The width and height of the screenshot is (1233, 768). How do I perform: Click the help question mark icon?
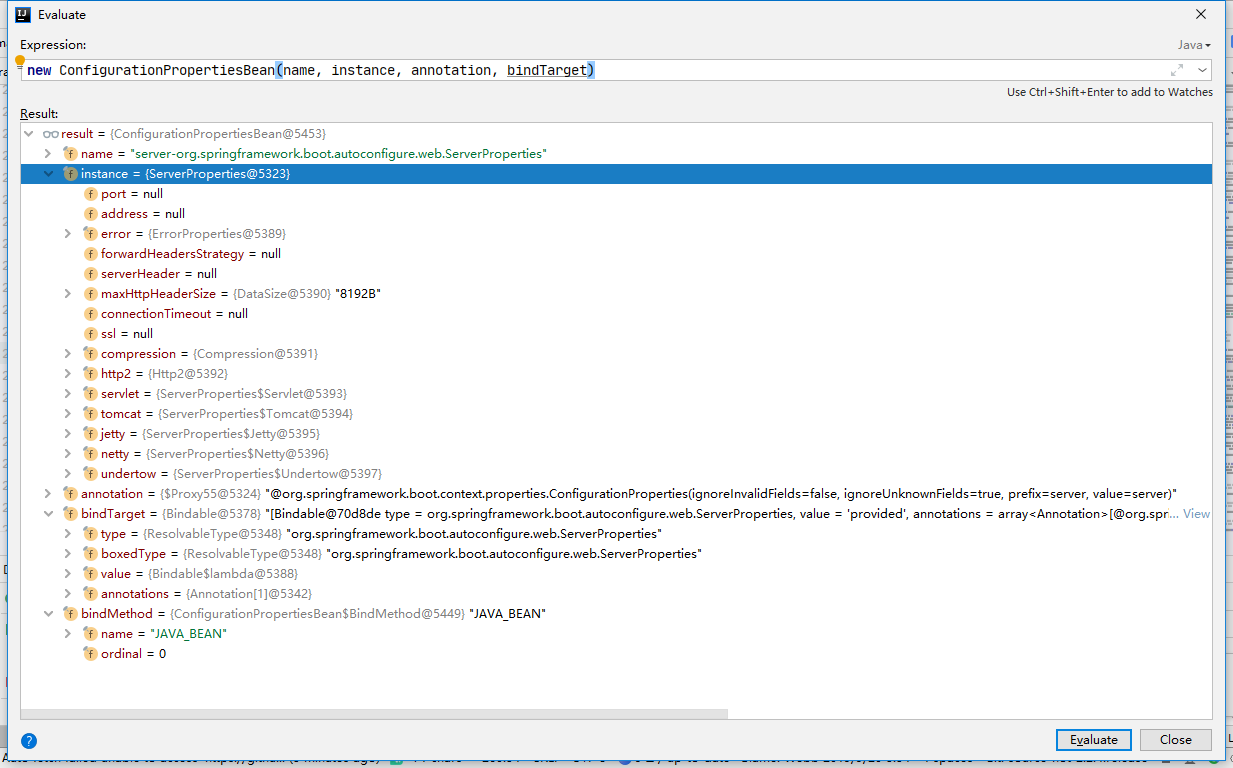click(29, 740)
